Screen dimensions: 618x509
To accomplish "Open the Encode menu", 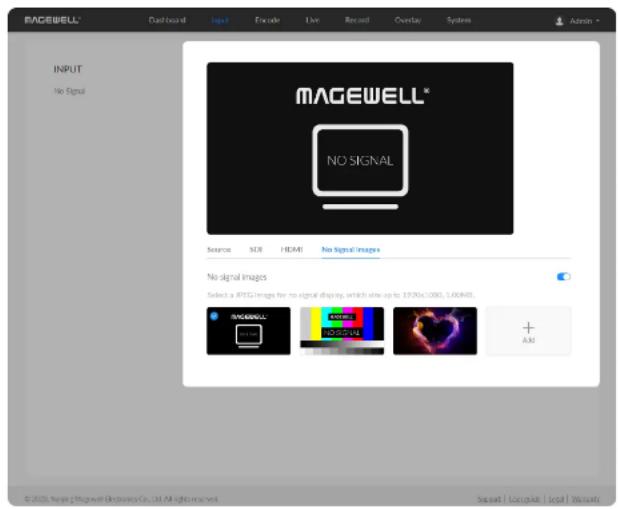I will [267, 20].
